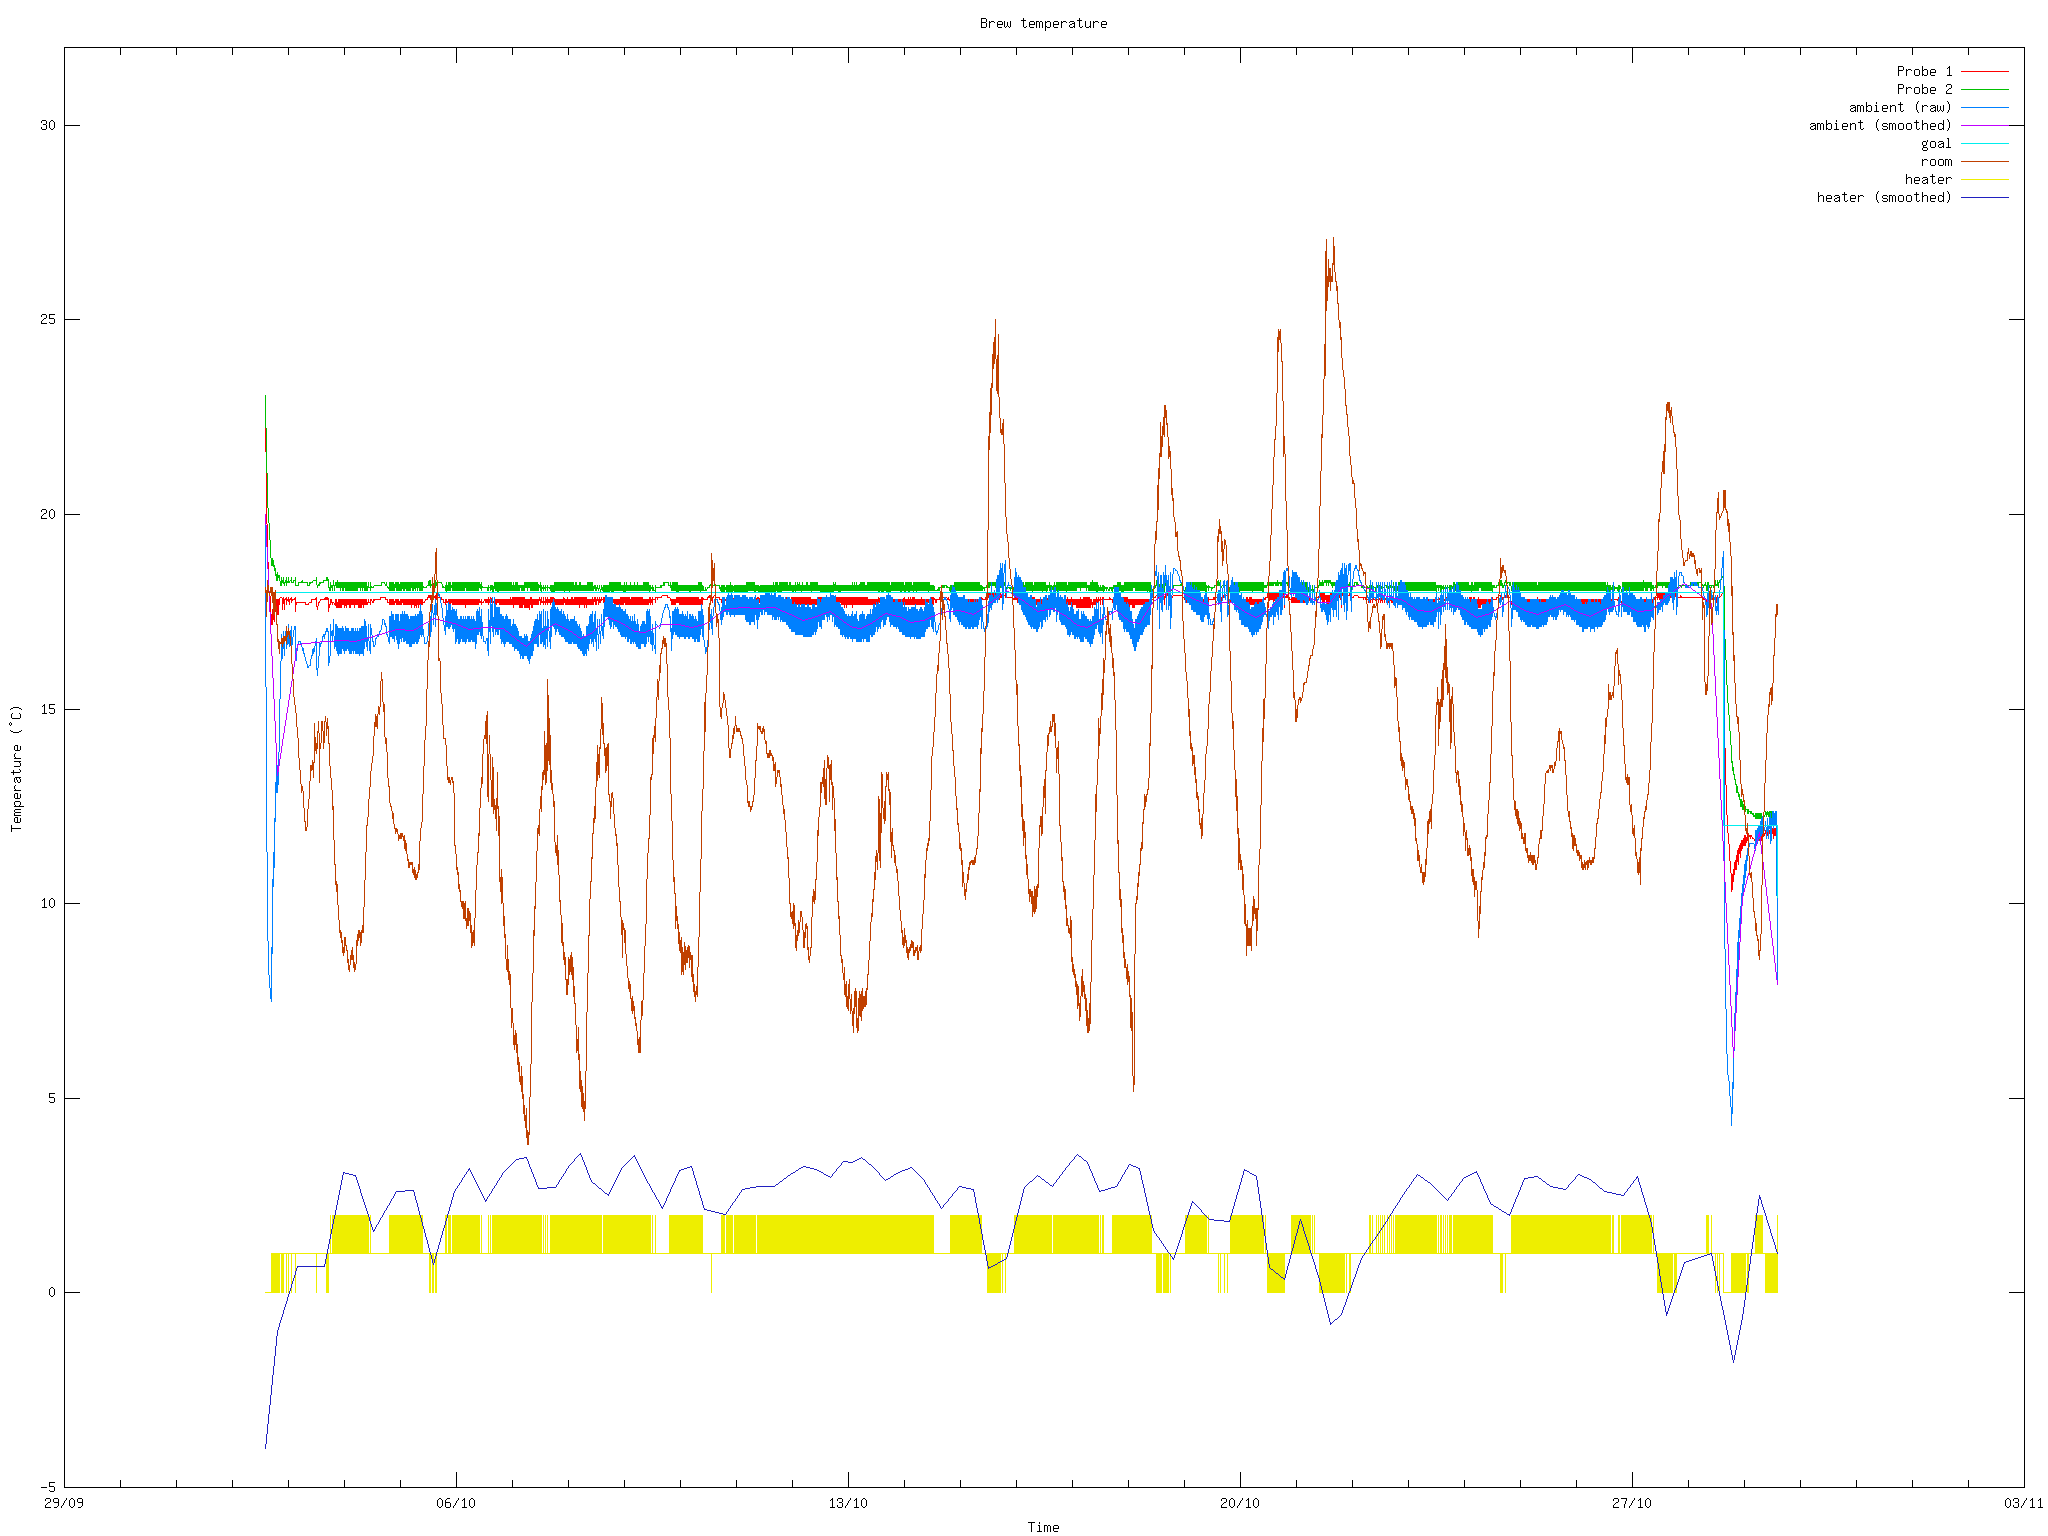Image resolution: width=2048 pixels, height=1536 pixels.
Task: Click the x-axis date label '29/09'
Action: point(64,1503)
